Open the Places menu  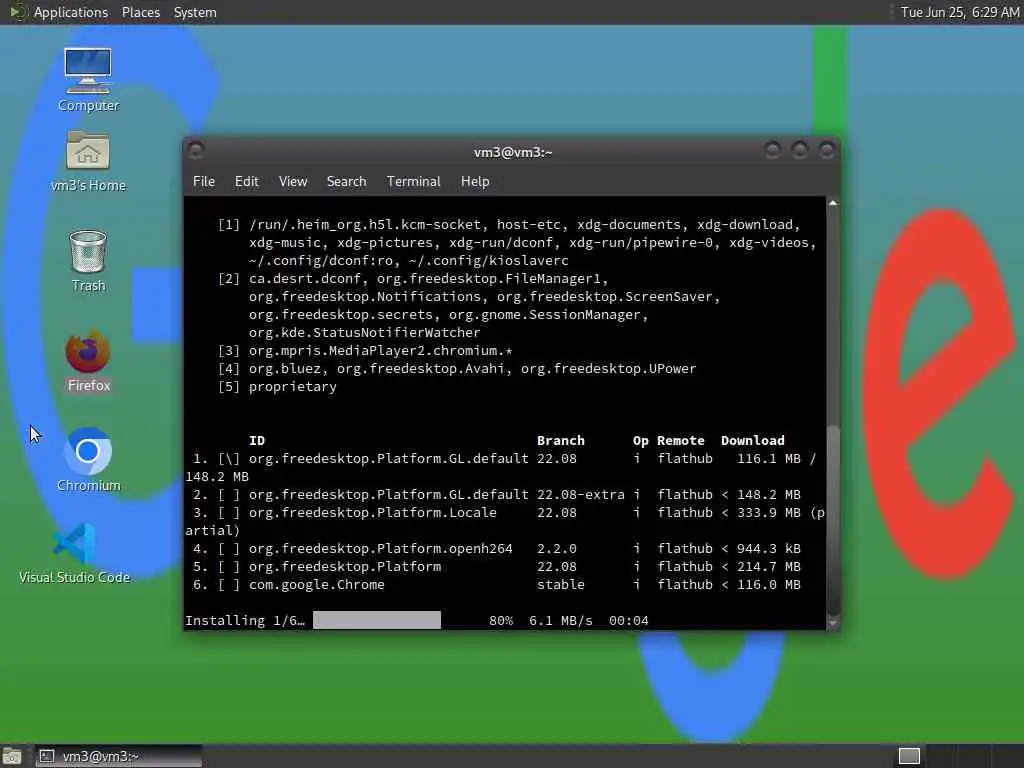point(140,12)
